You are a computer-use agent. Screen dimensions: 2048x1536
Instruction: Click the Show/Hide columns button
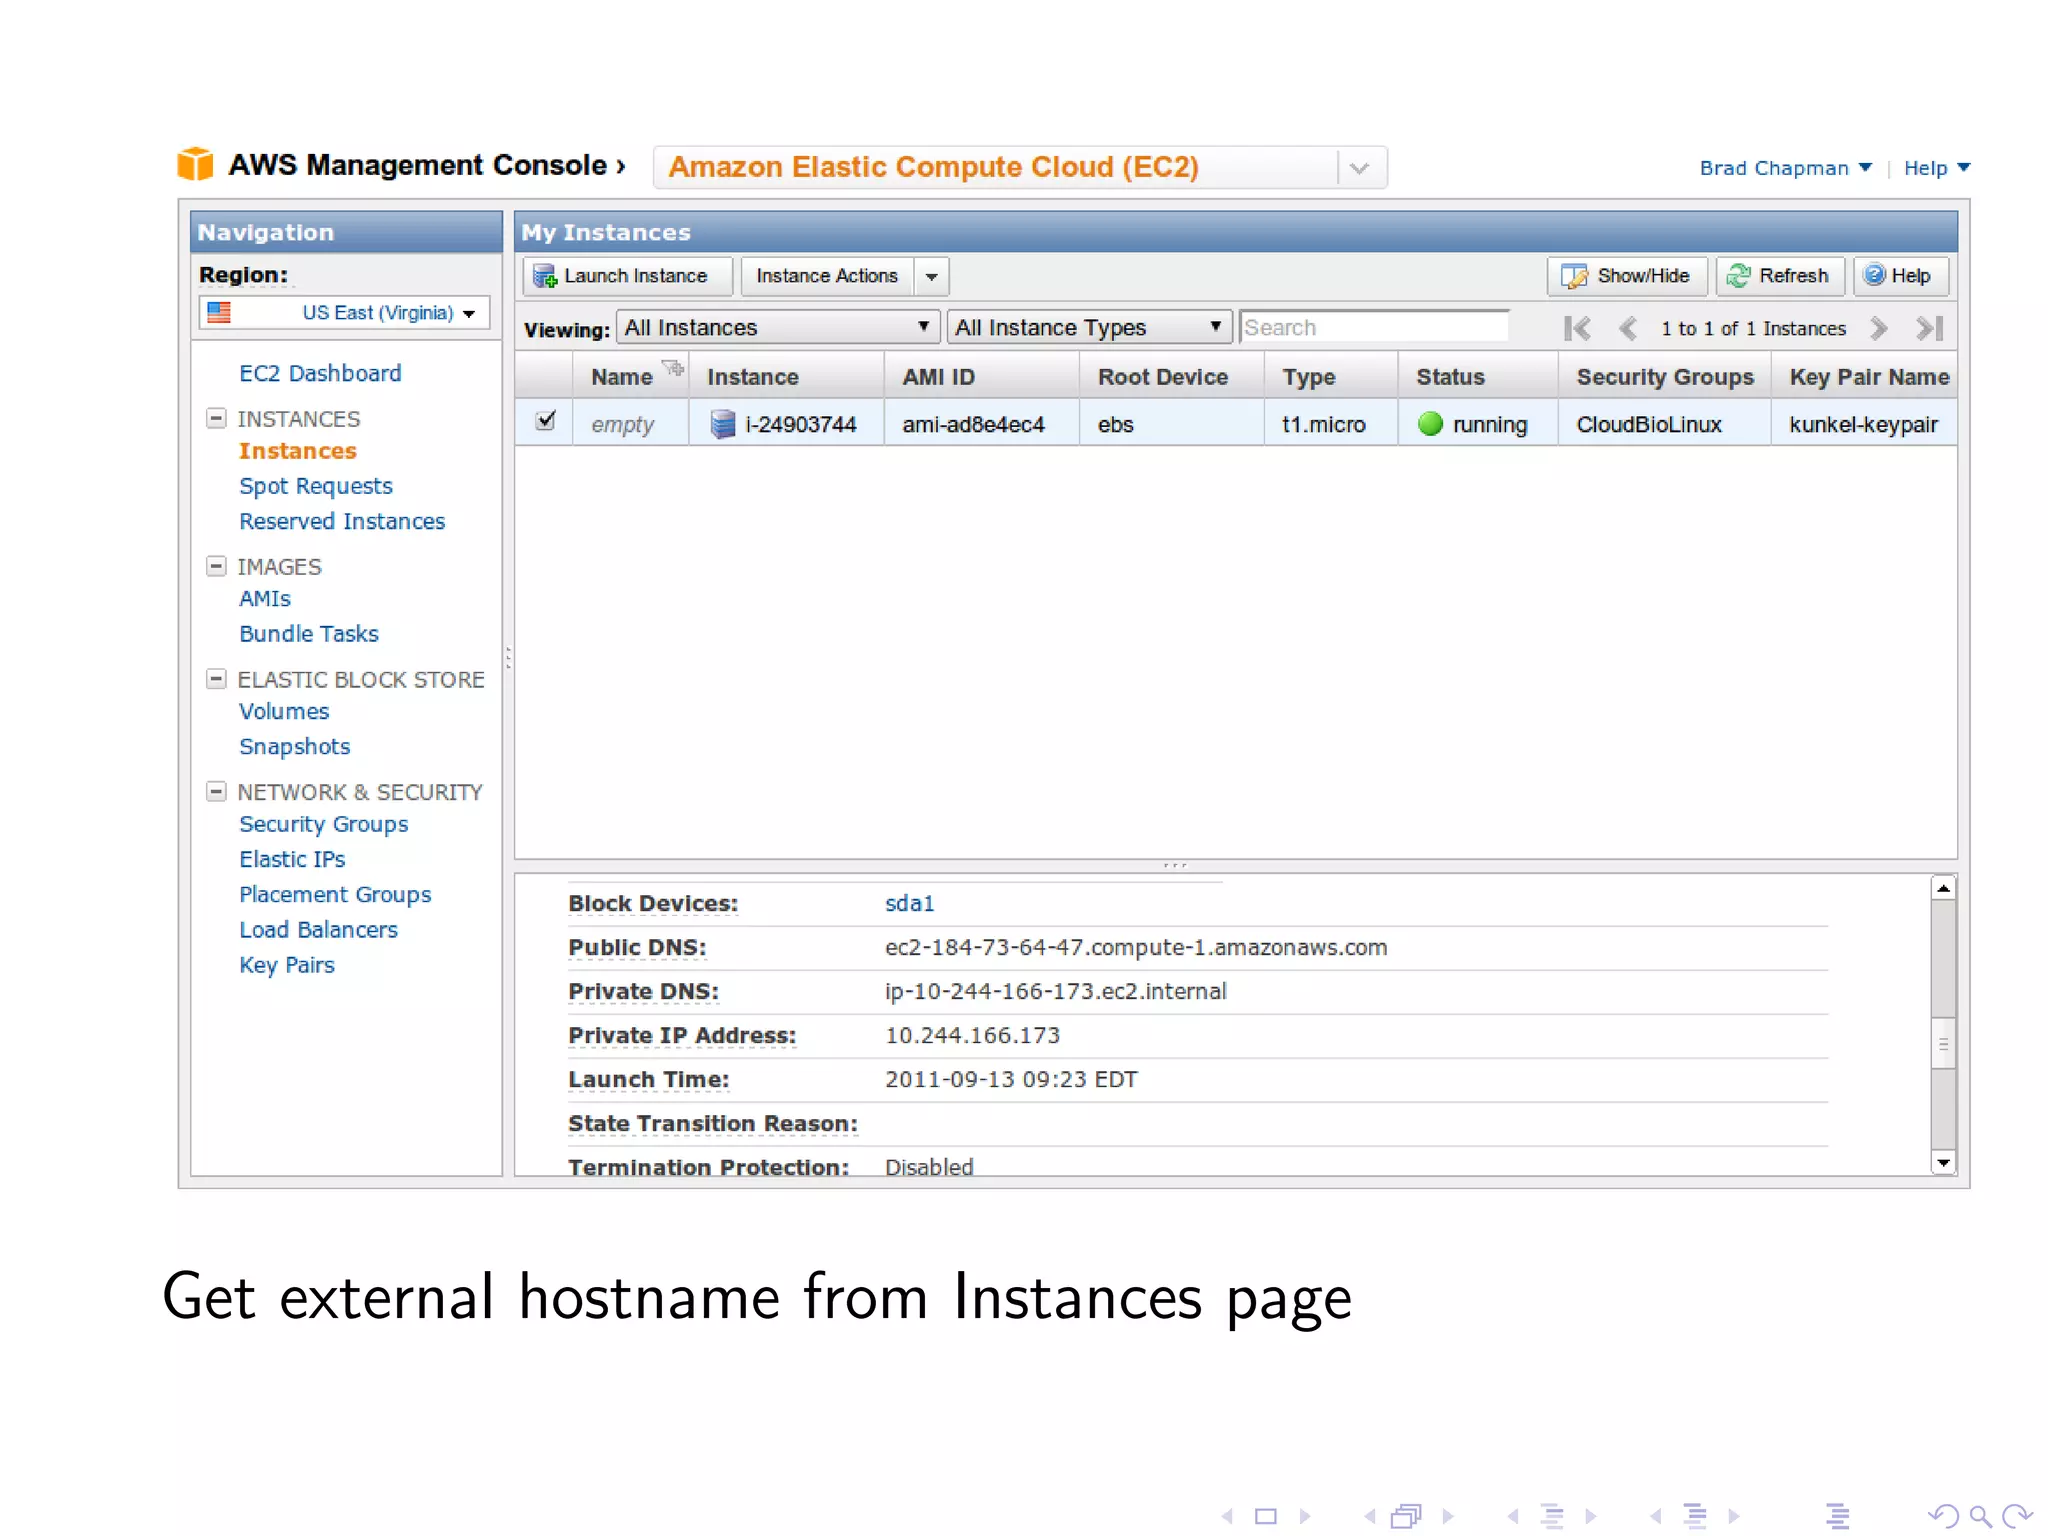[x=1626, y=276]
